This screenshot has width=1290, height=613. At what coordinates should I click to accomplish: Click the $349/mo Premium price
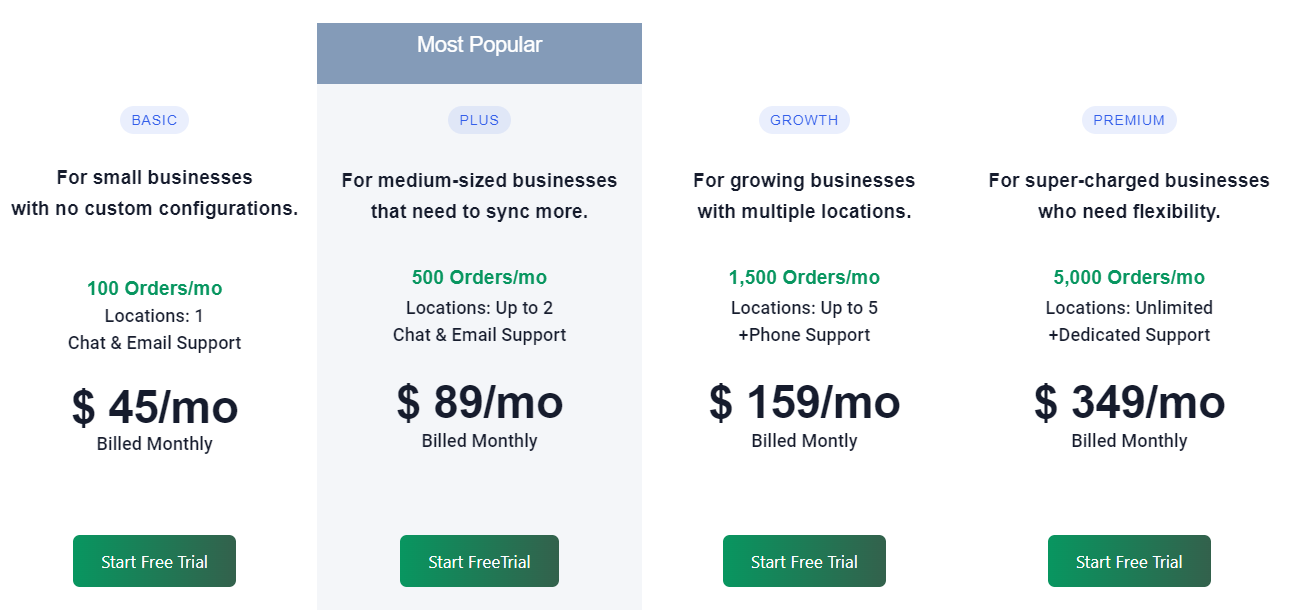pos(1129,402)
